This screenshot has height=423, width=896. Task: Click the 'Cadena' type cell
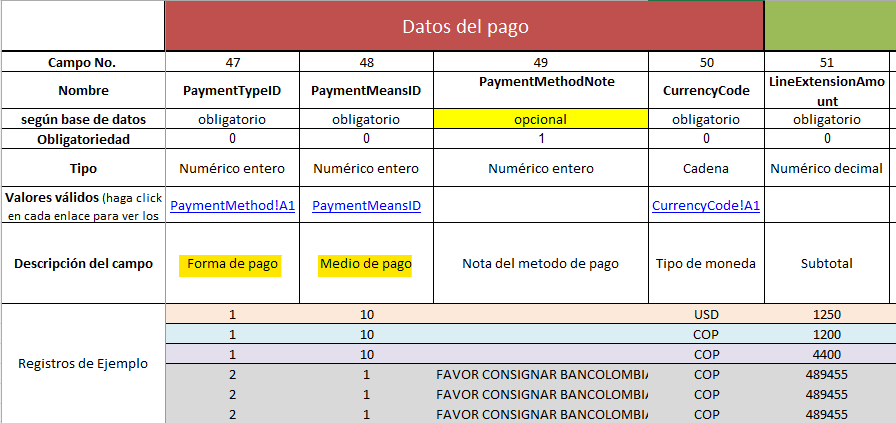pyautogui.click(x=706, y=168)
